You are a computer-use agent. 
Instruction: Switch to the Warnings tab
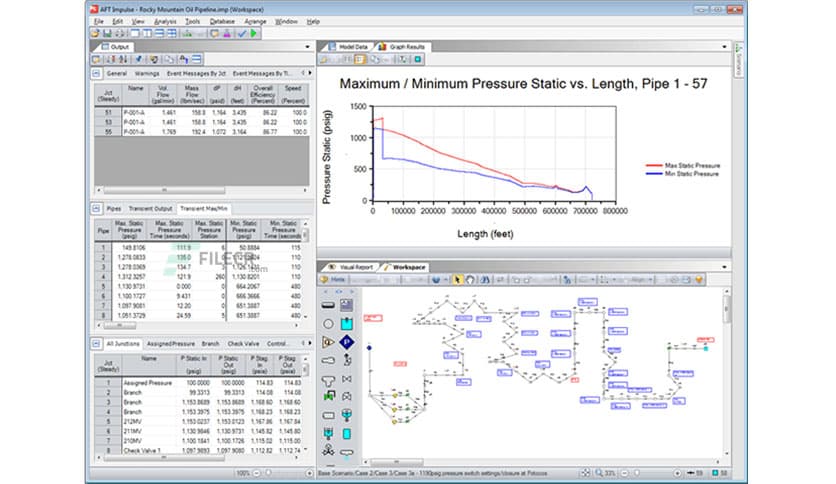tap(147, 74)
